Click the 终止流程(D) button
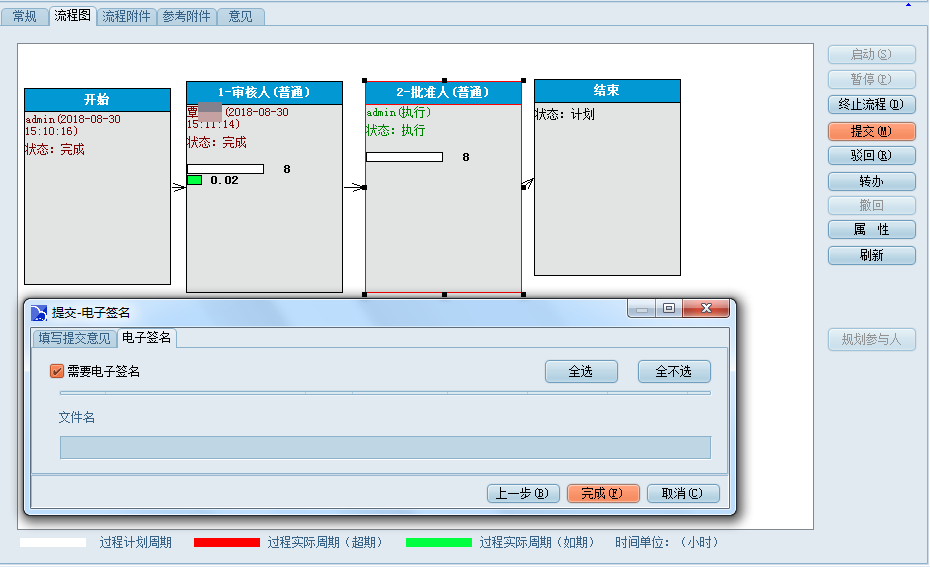Viewport: 930px width, 567px height. tap(871, 104)
